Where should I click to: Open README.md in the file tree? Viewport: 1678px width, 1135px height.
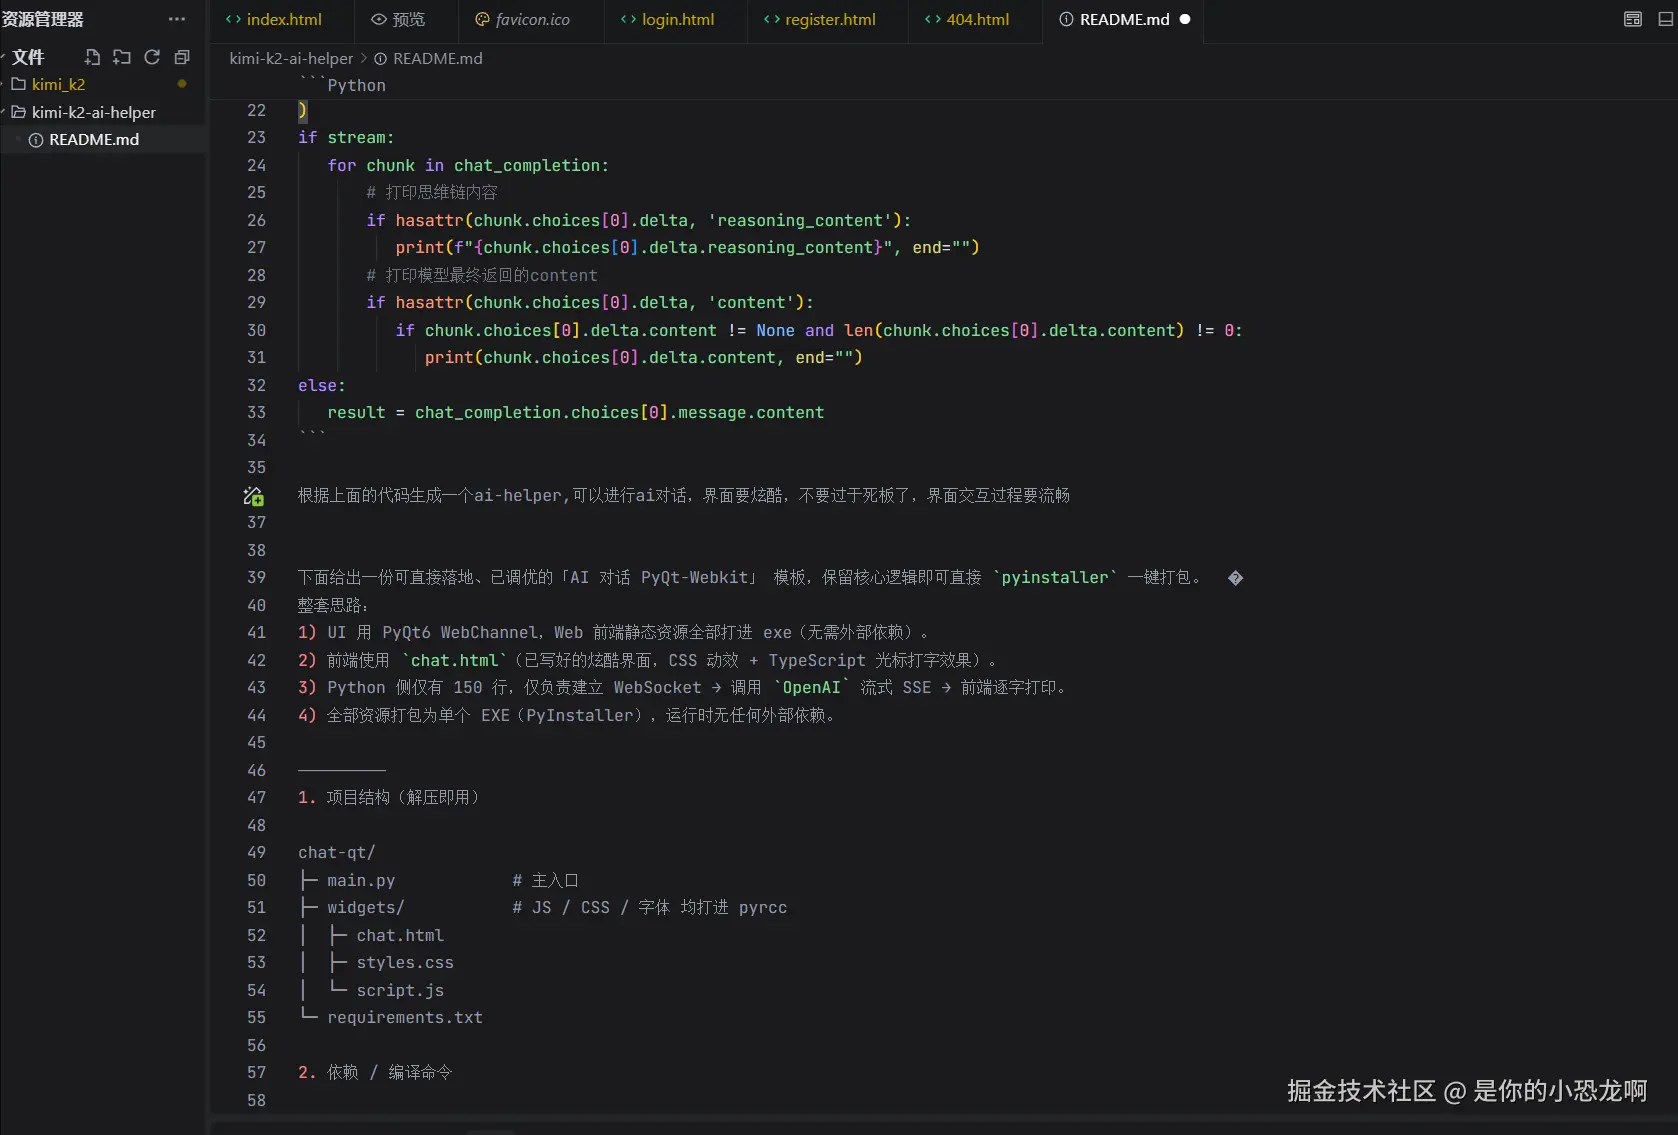coord(94,140)
